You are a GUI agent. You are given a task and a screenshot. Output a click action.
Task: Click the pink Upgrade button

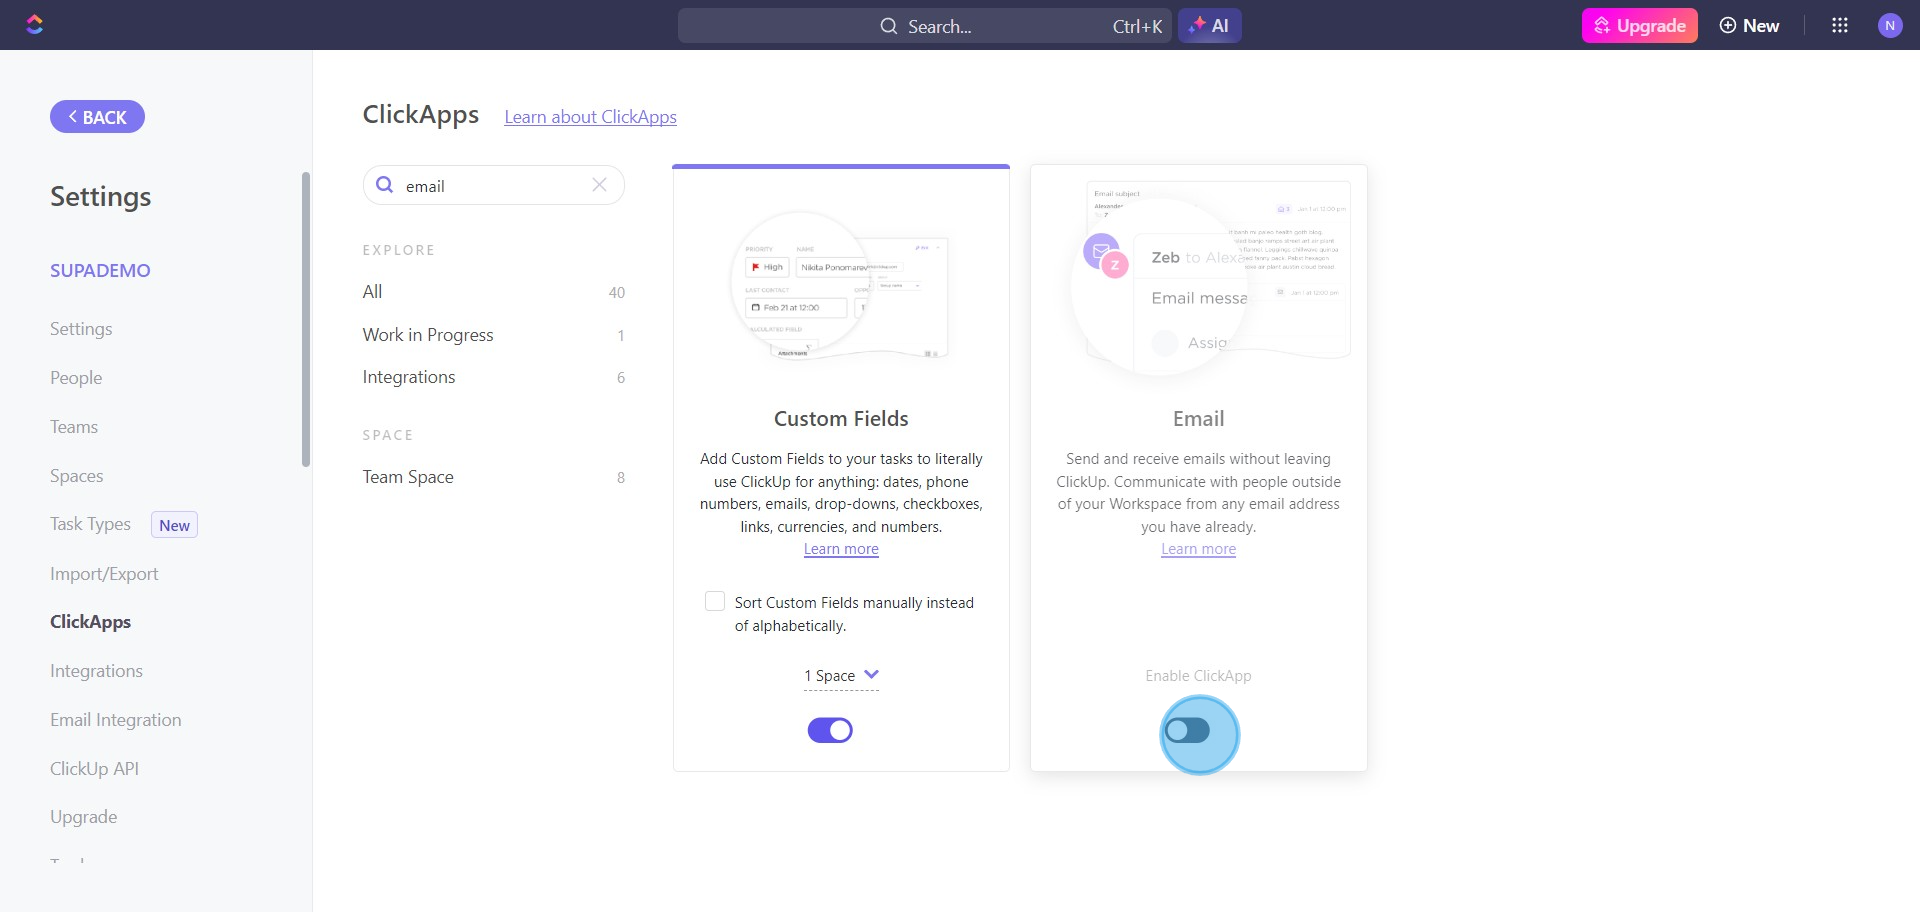1639,26
